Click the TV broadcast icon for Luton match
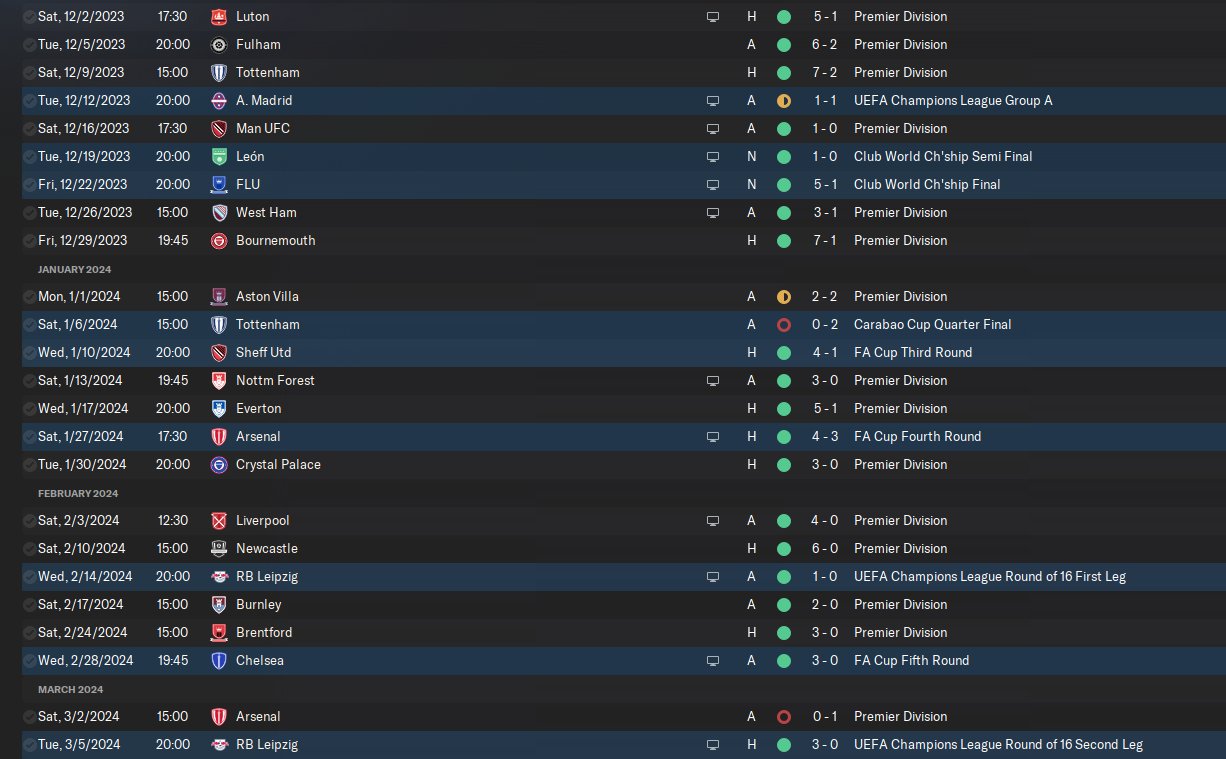This screenshot has width=1226, height=759. 713,17
